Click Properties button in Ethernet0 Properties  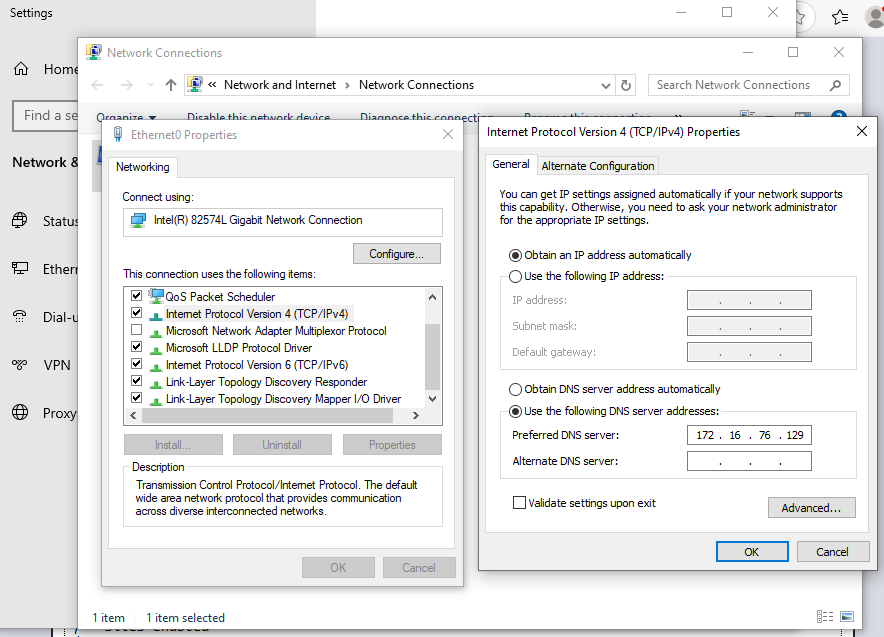click(x=392, y=444)
